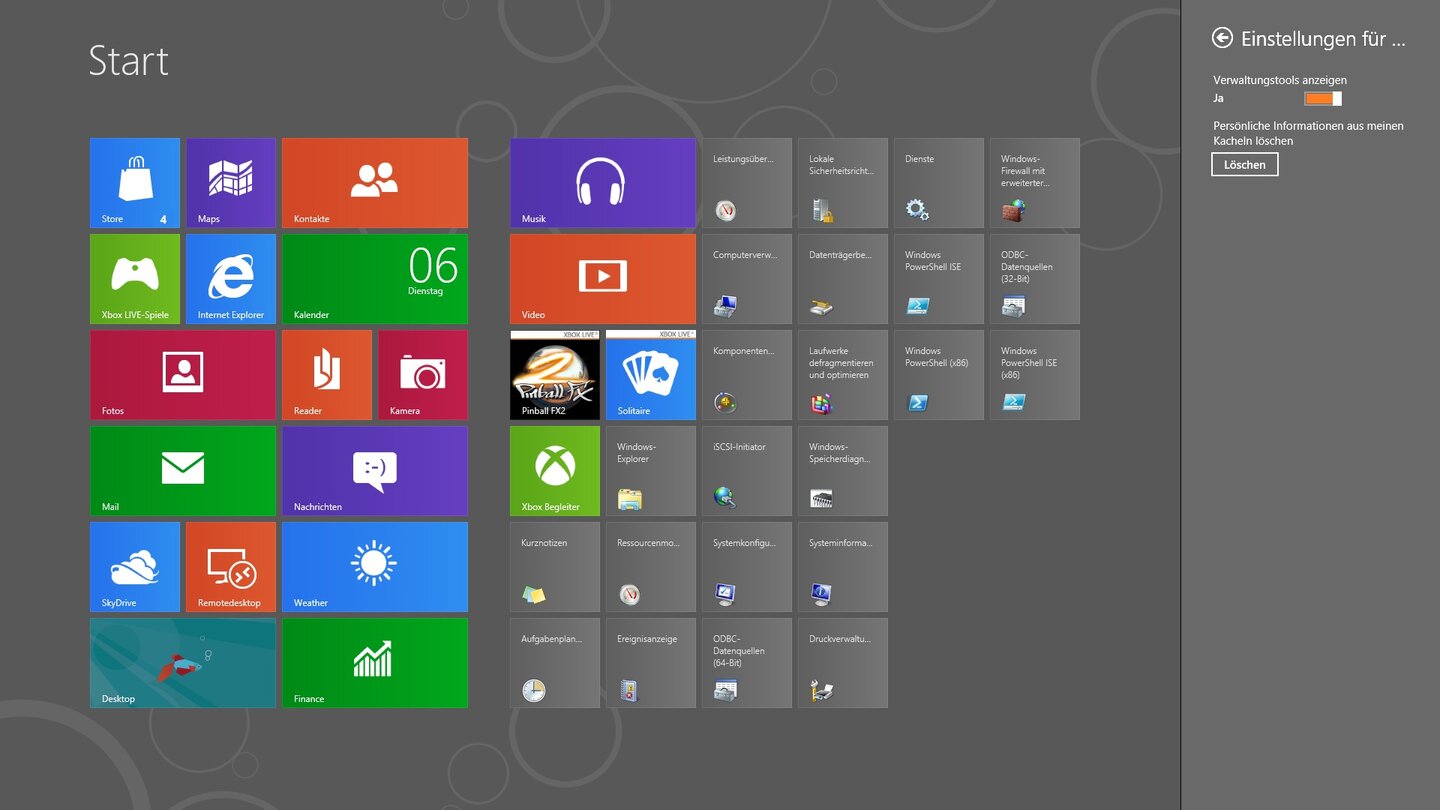The width and height of the screenshot is (1440, 810).
Task: Launch Internet Explorer tile
Action: 231,279
